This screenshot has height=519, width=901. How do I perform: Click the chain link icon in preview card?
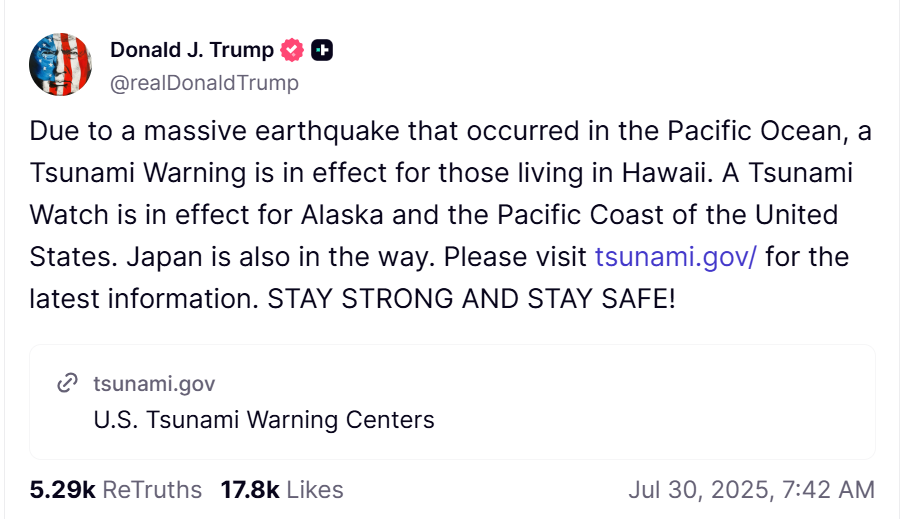point(68,383)
